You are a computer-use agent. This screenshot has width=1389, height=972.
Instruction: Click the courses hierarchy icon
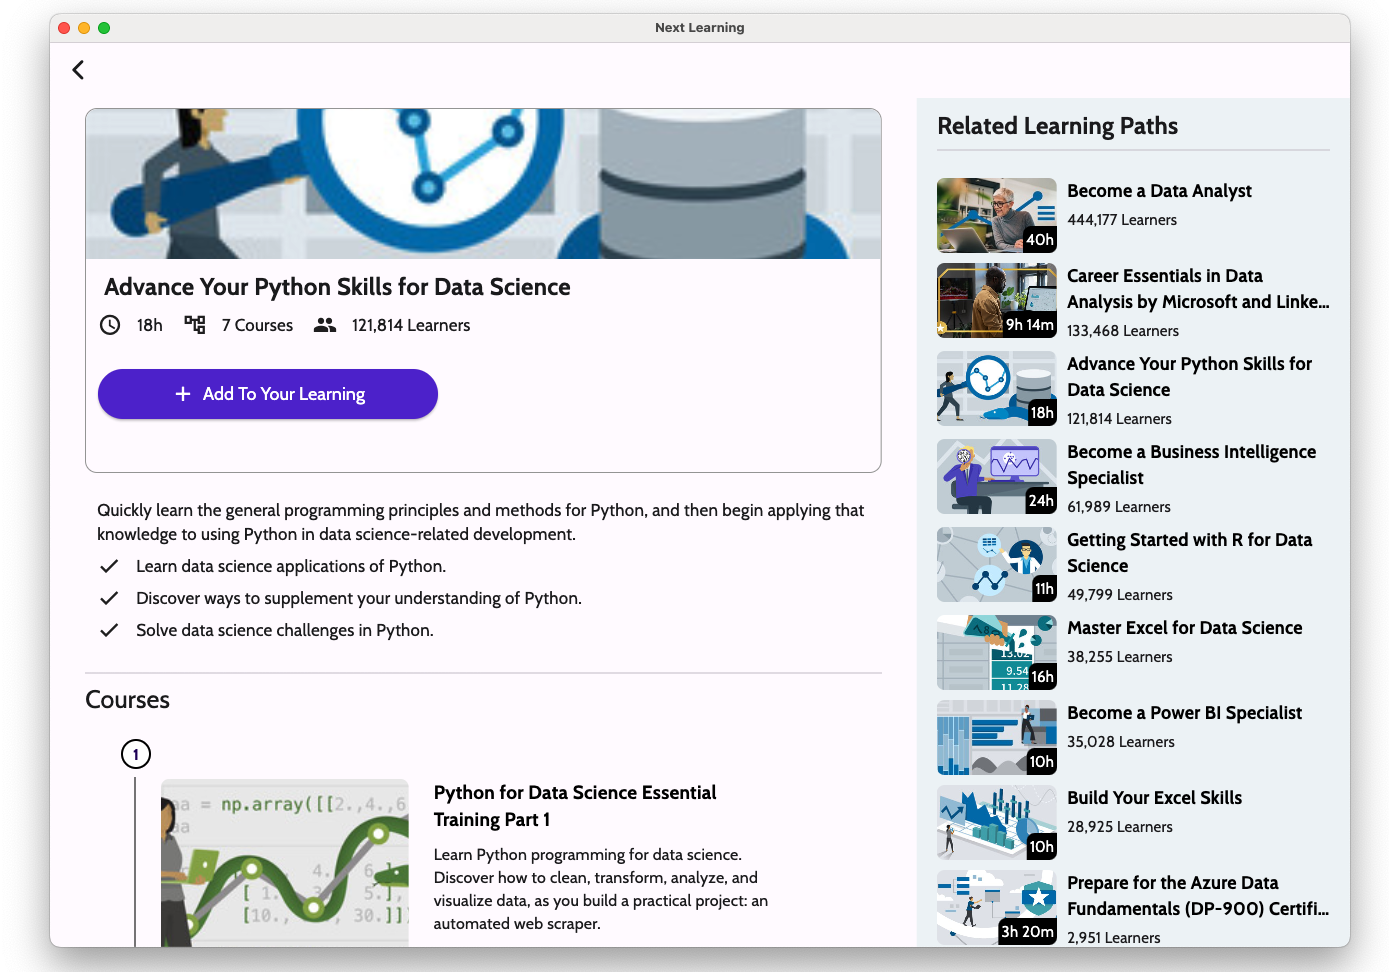[195, 325]
